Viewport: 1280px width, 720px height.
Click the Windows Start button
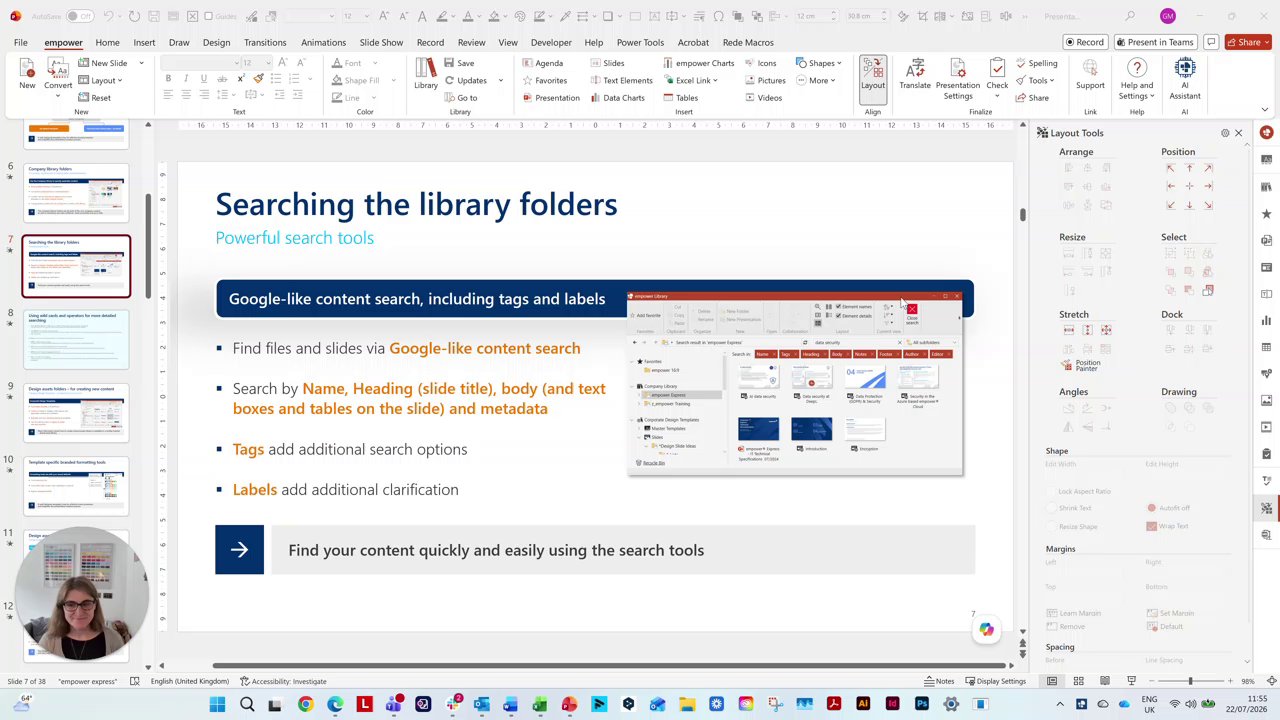pyautogui.click(x=217, y=705)
